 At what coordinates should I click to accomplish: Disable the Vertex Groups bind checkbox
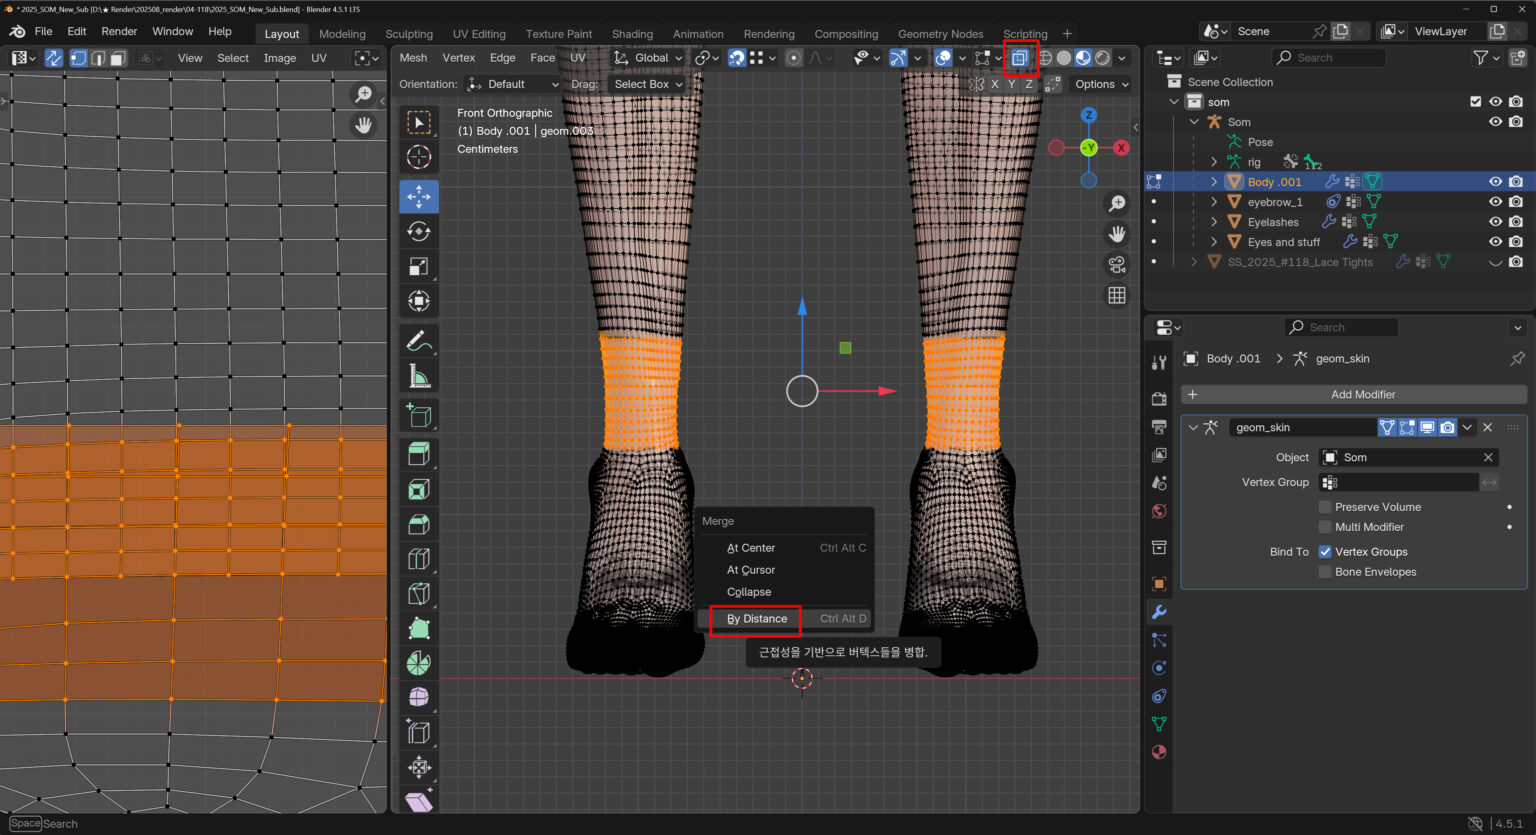1325,552
